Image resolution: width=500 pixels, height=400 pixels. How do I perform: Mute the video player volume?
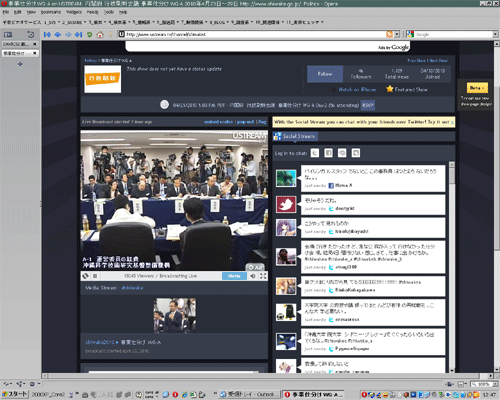253,276
